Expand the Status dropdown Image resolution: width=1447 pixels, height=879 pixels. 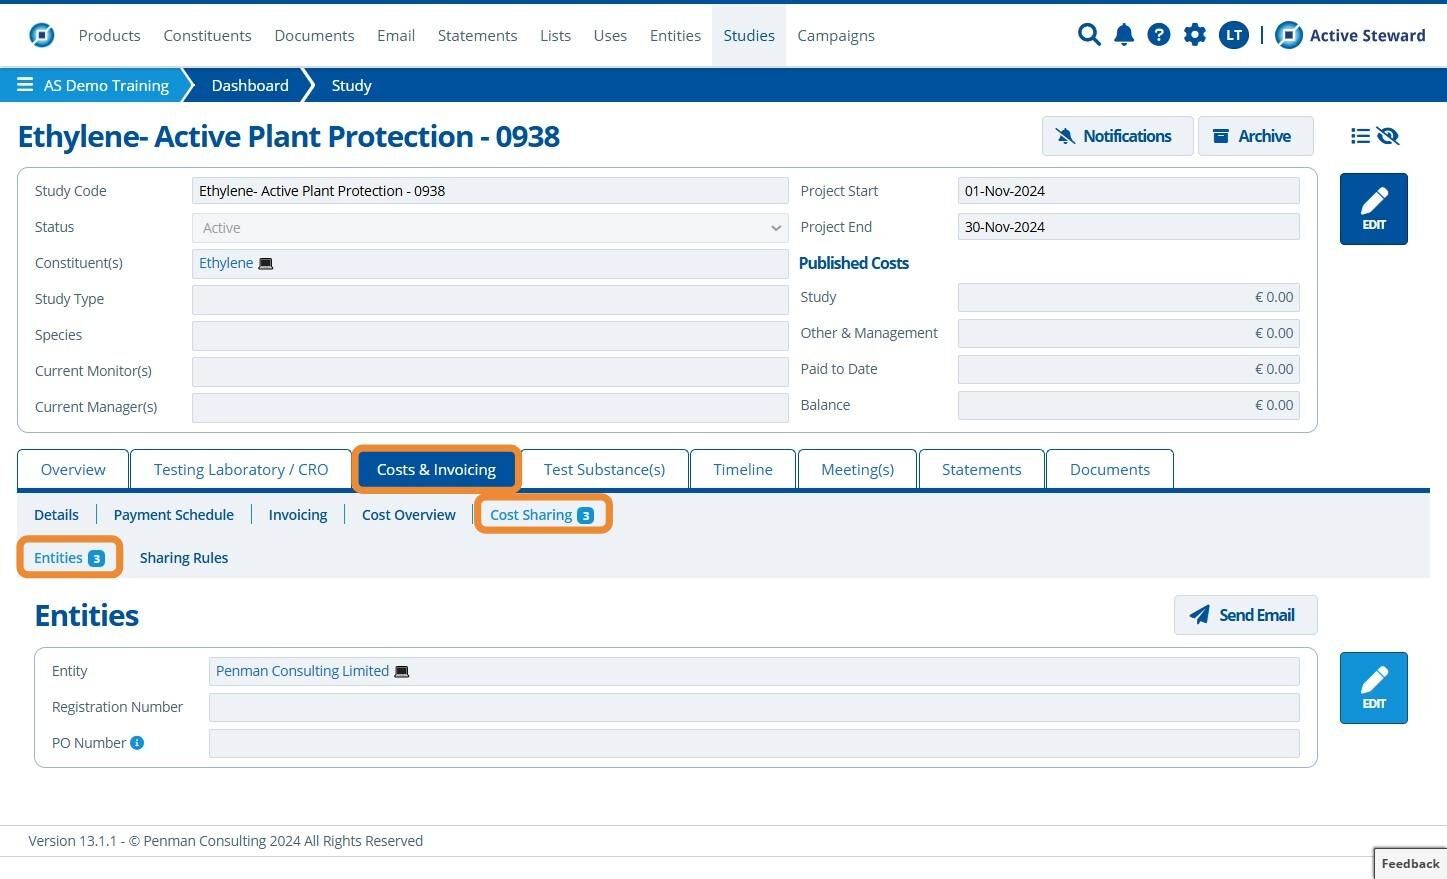coord(490,228)
